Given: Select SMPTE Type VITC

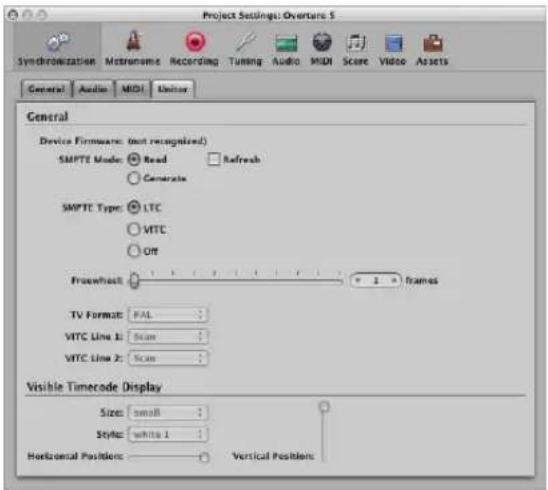Looking at the screenshot, I should pyautogui.click(x=134, y=229).
